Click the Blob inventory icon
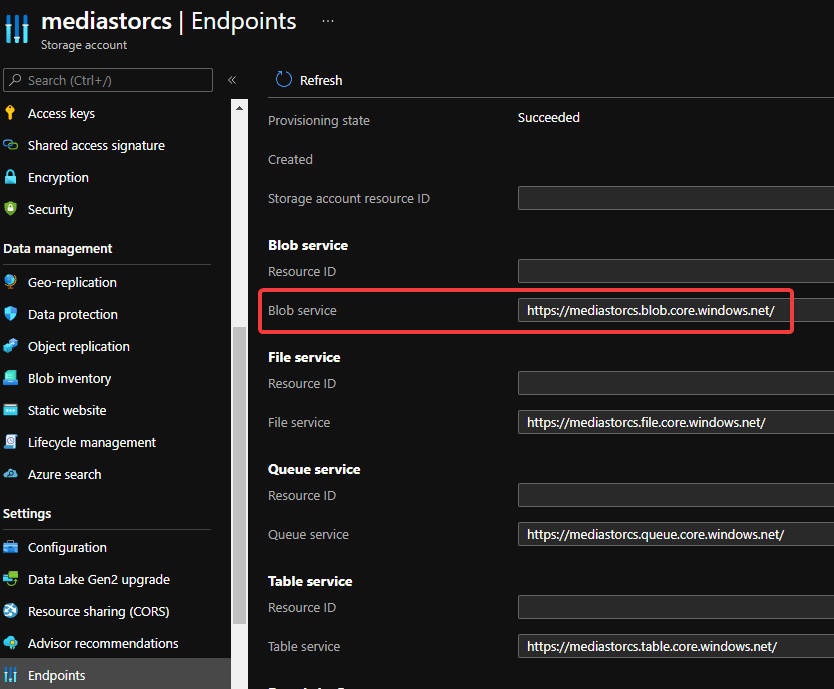Image resolution: width=834 pixels, height=689 pixels. [x=11, y=378]
